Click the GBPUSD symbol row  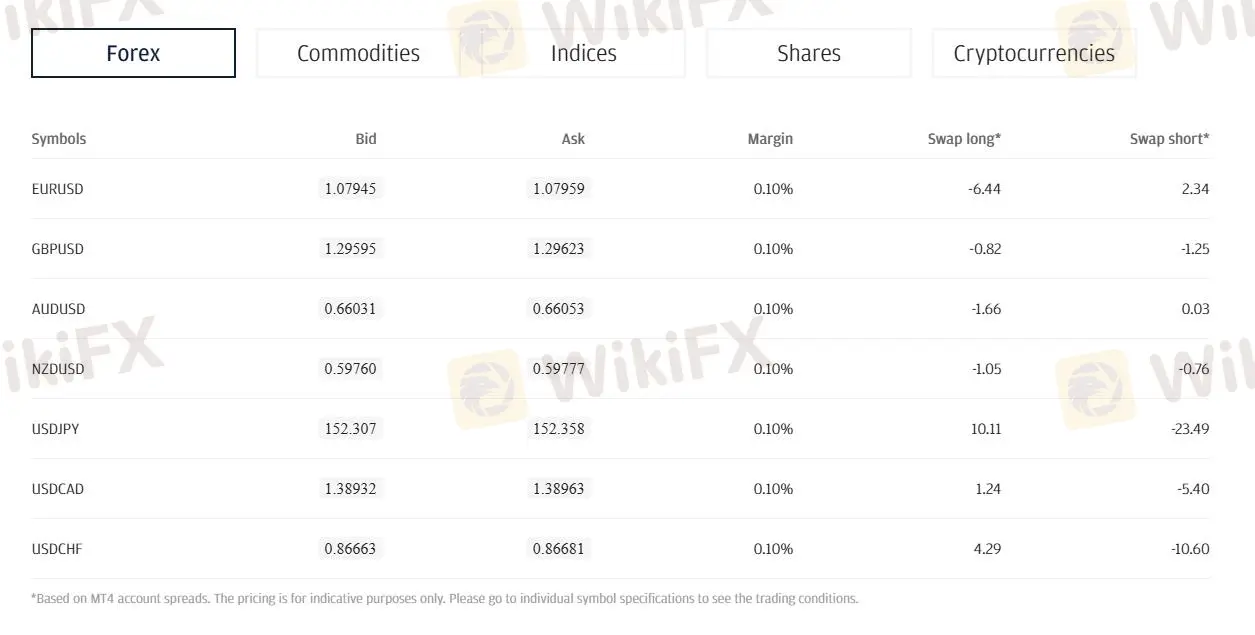(x=58, y=249)
